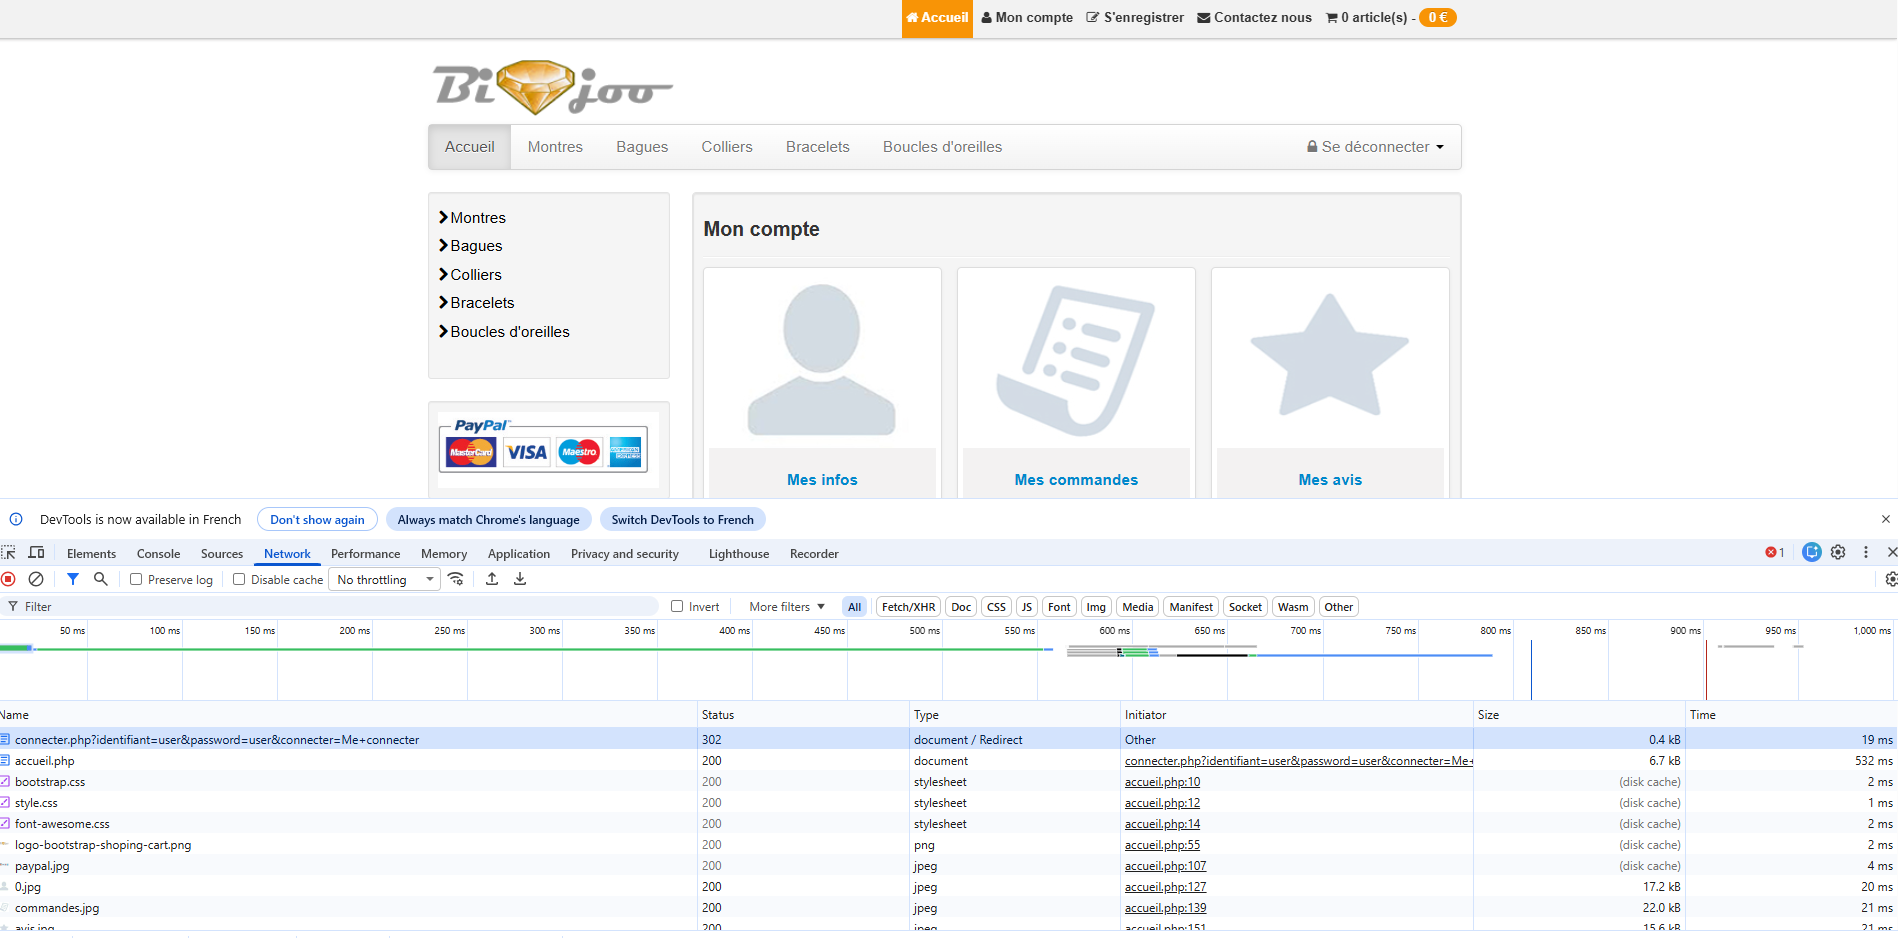1898x938 pixels.
Task: Clear the network log
Action: 36,579
